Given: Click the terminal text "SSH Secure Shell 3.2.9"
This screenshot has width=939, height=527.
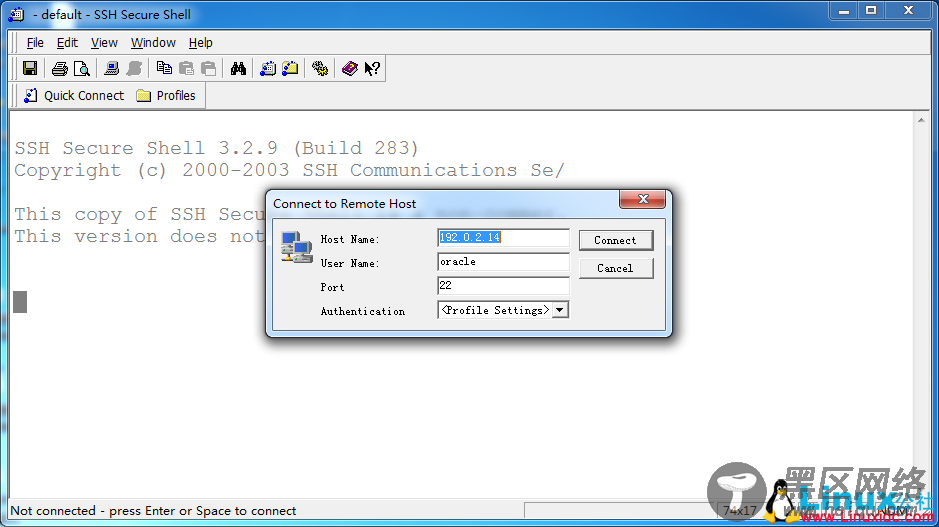Looking at the screenshot, I should pos(146,148).
